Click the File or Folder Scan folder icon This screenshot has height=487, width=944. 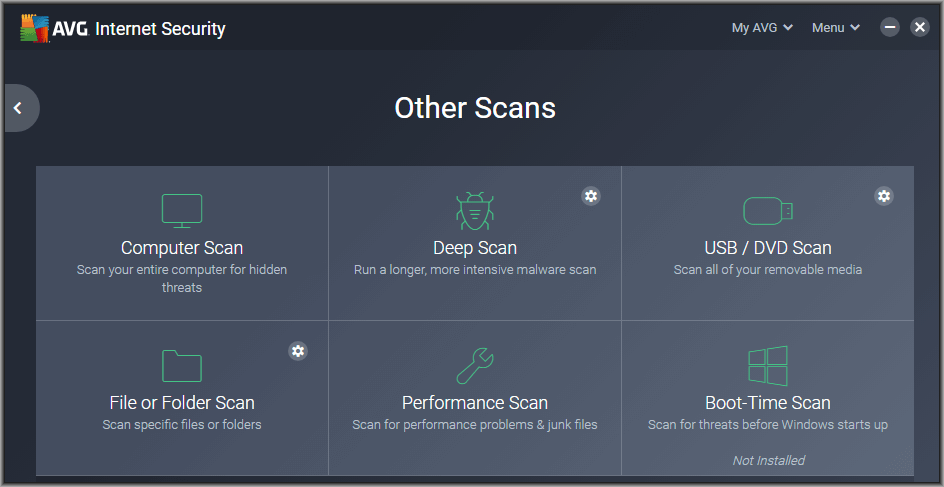pos(182,365)
